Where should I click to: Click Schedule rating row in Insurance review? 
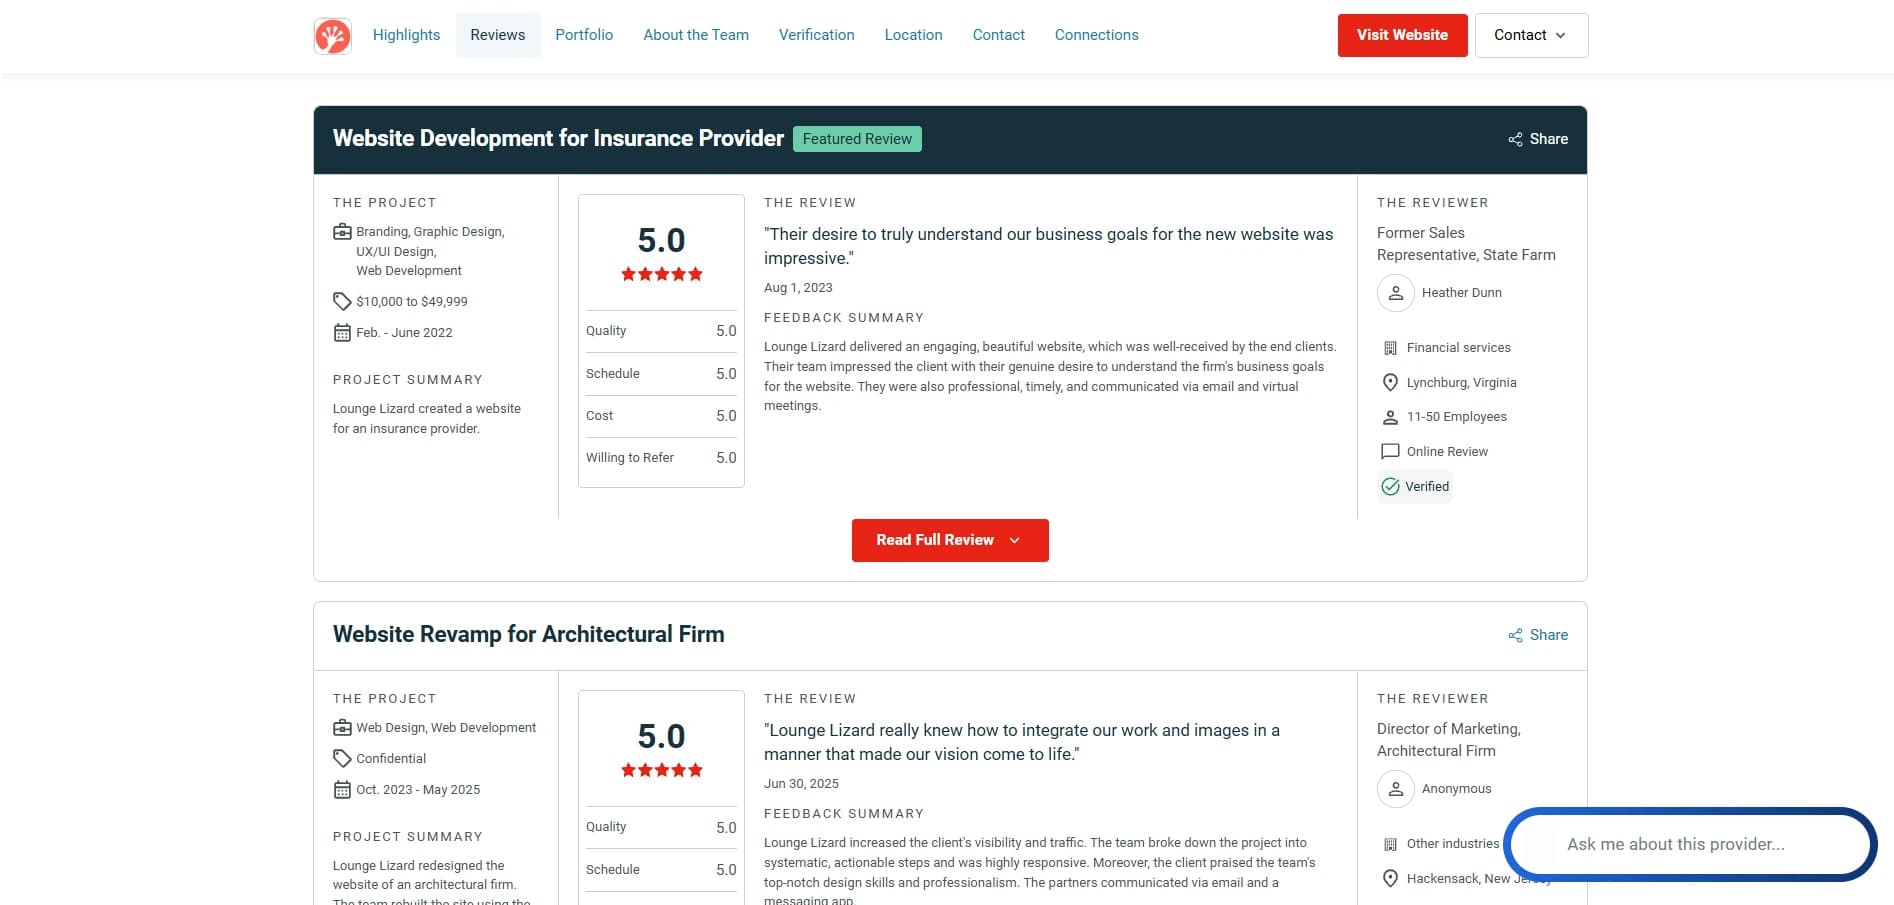coord(661,374)
